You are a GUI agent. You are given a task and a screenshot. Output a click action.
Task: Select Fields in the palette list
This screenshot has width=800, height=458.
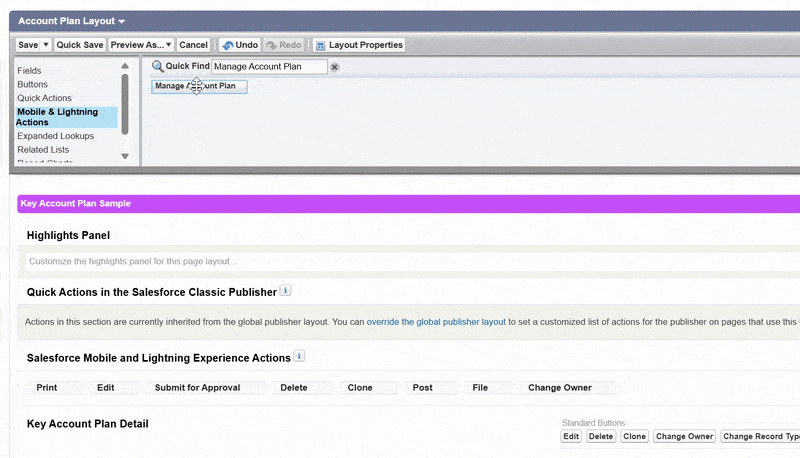tap(29, 71)
